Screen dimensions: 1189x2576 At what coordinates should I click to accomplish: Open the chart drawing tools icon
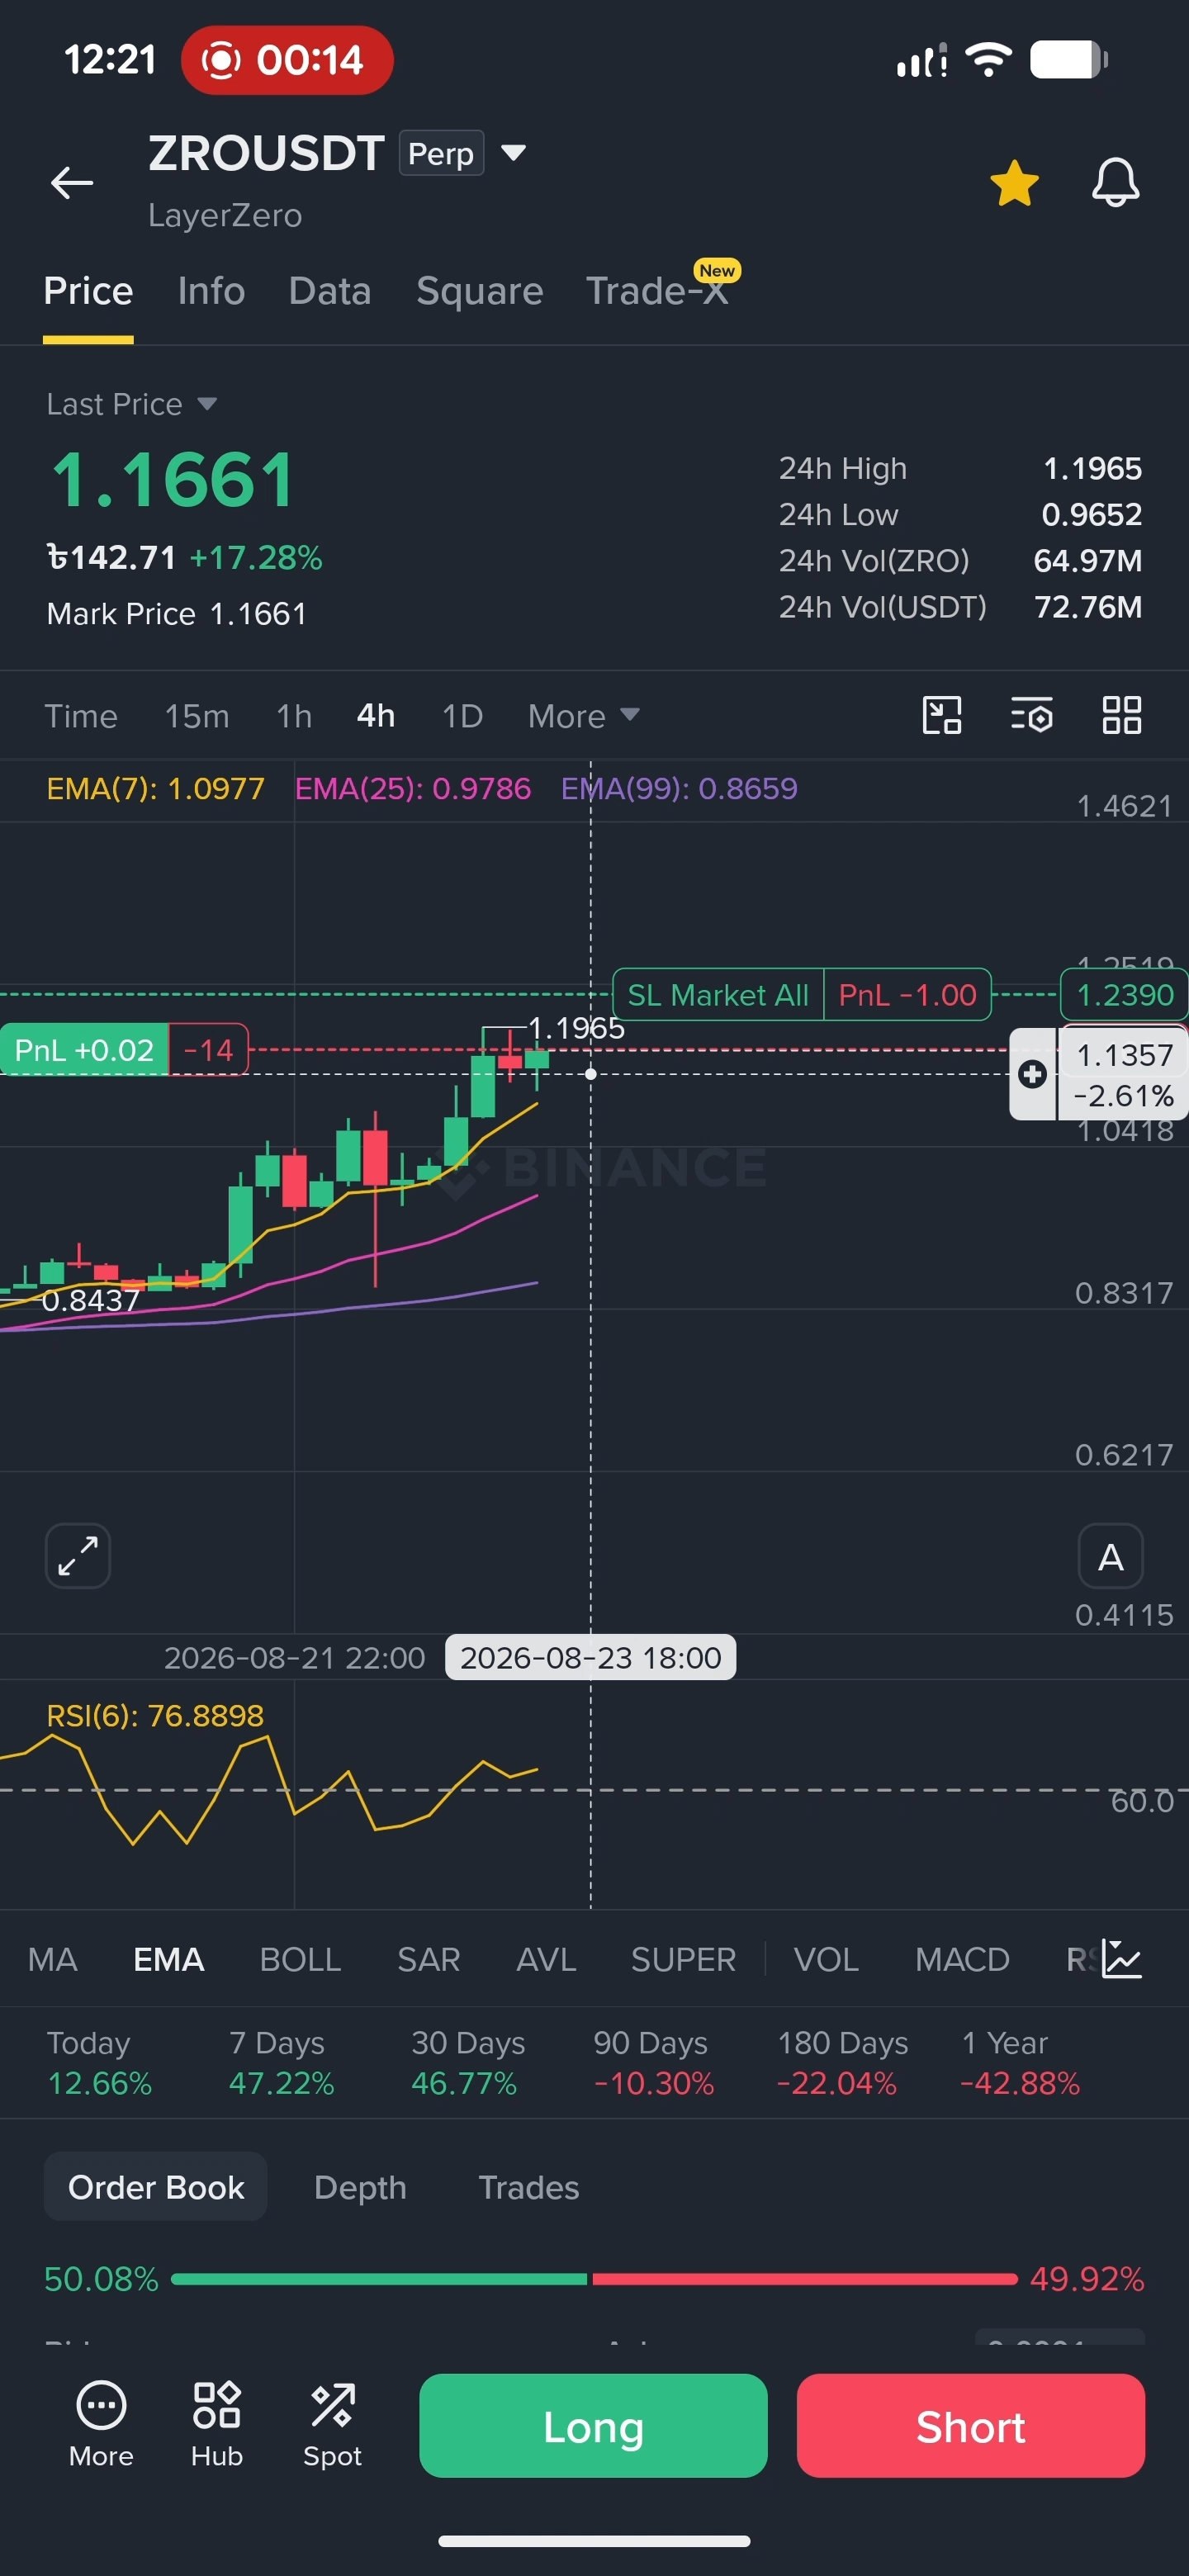point(941,715)
